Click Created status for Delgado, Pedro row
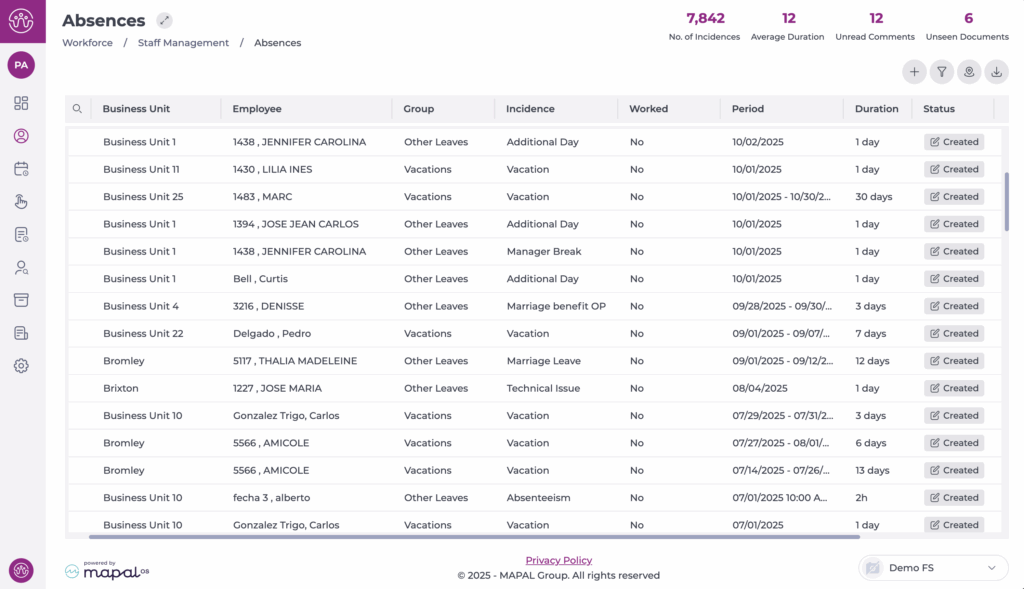The image size is (1024, 589). [x=953, y=334]
